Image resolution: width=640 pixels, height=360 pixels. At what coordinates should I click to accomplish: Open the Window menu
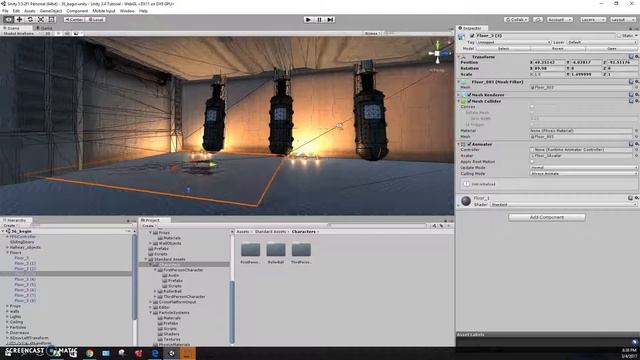(x=127, y=11)
